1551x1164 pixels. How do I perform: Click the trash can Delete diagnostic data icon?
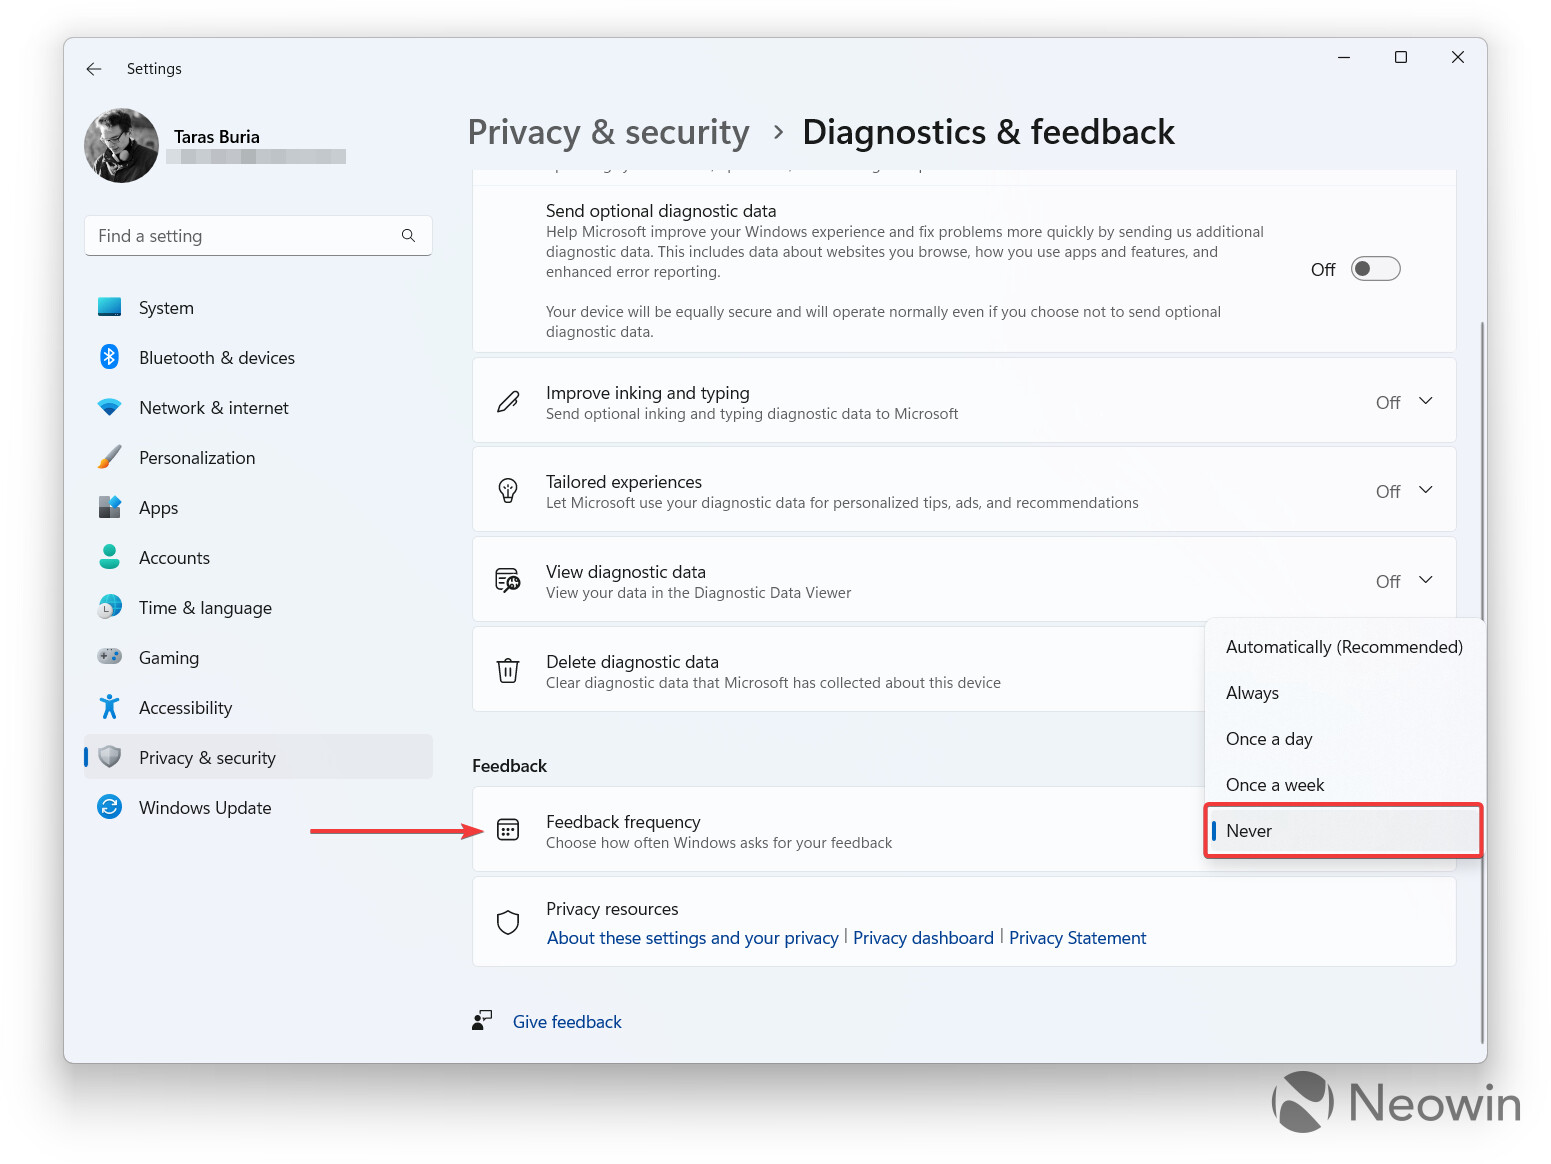click(508, 670)
